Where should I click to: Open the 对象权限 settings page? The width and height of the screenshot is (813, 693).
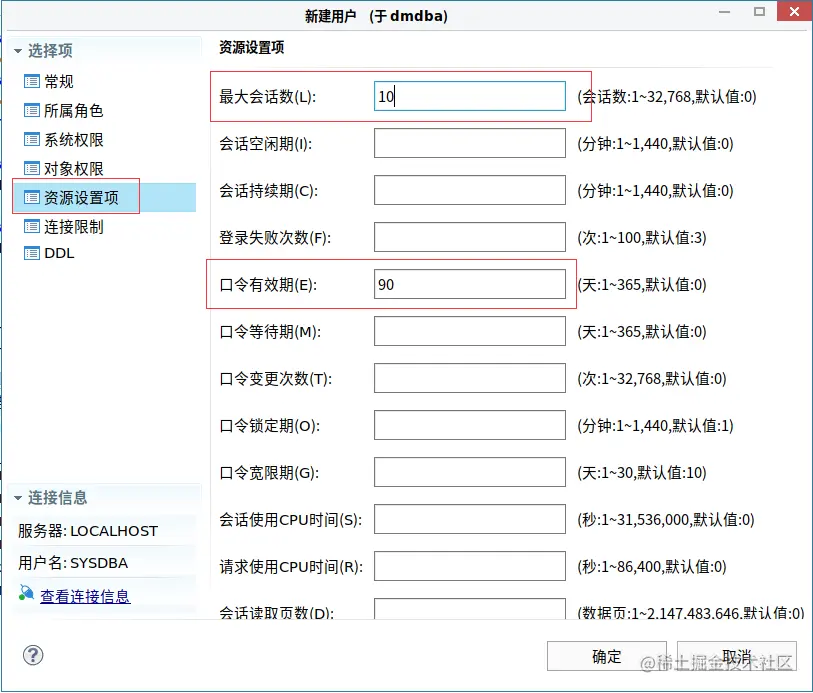[x=60, y=168]
